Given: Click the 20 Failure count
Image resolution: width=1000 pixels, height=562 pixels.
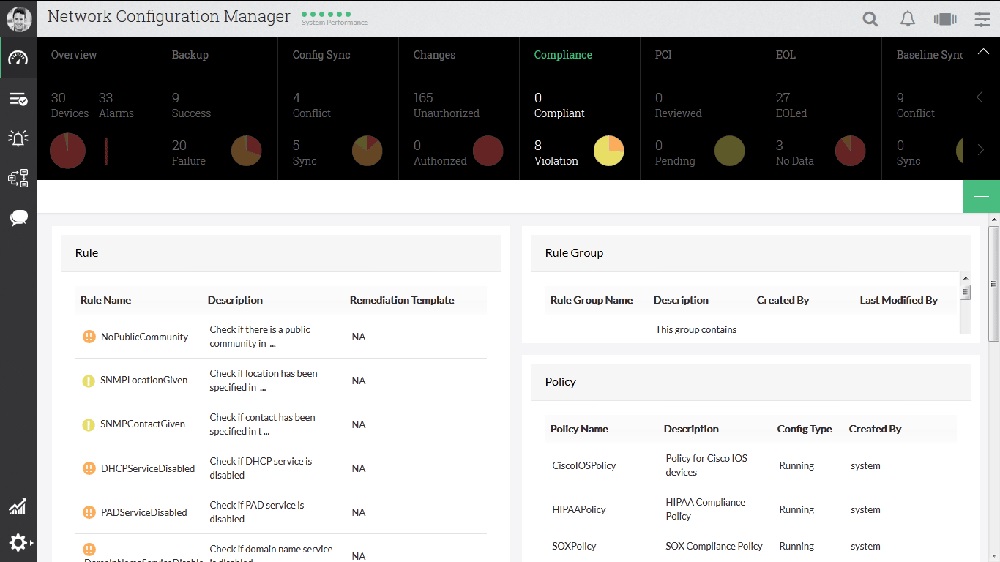Looking at the screenshot, I should (188, 153).
